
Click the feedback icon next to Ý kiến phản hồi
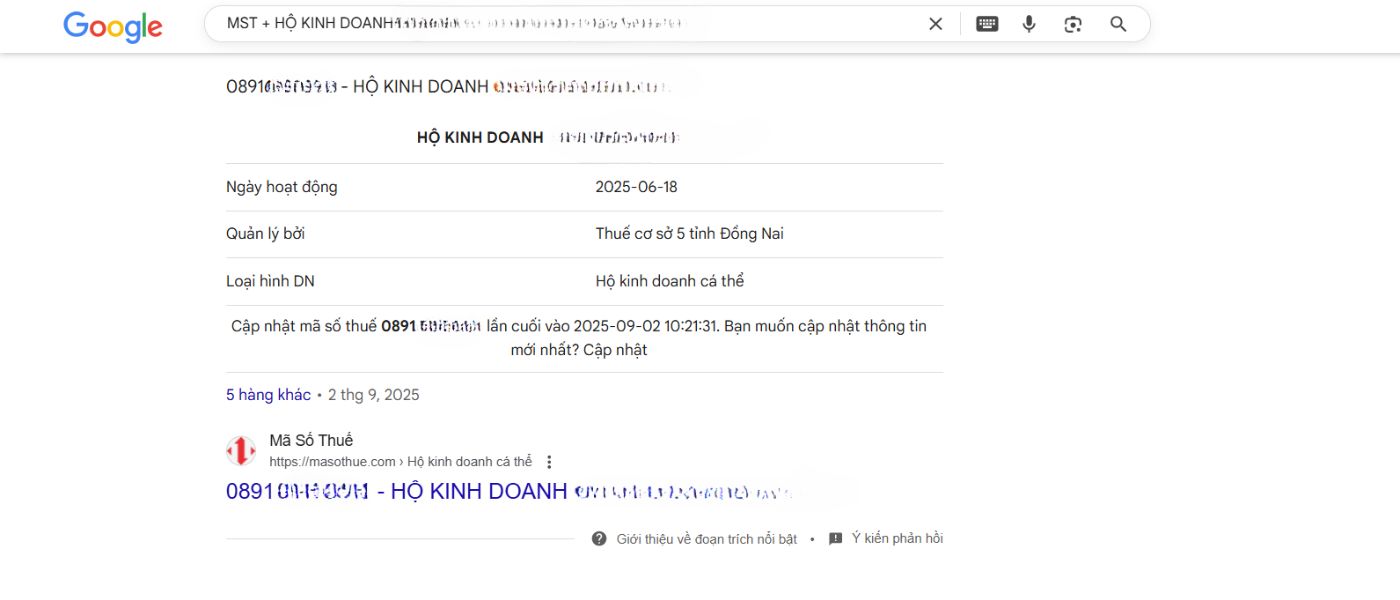point(836,539)
